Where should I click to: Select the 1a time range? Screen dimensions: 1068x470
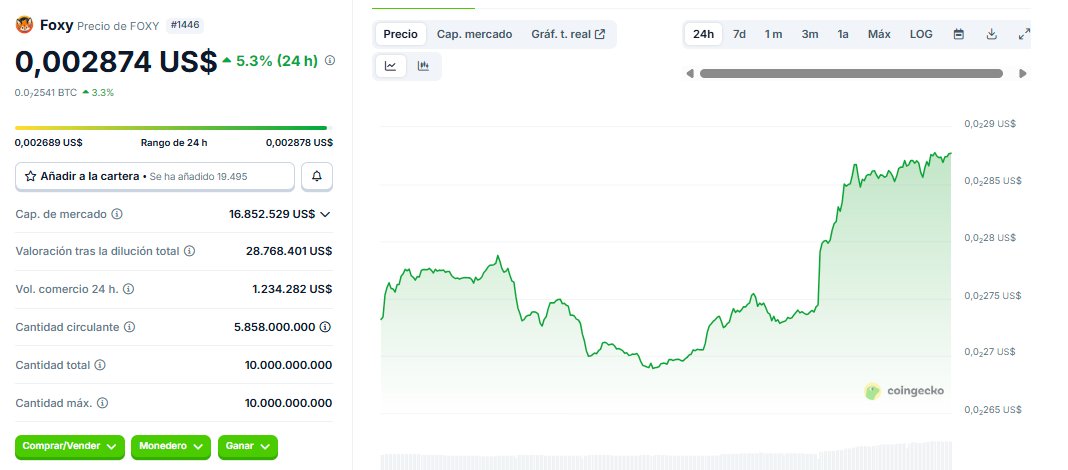[843, 34]
